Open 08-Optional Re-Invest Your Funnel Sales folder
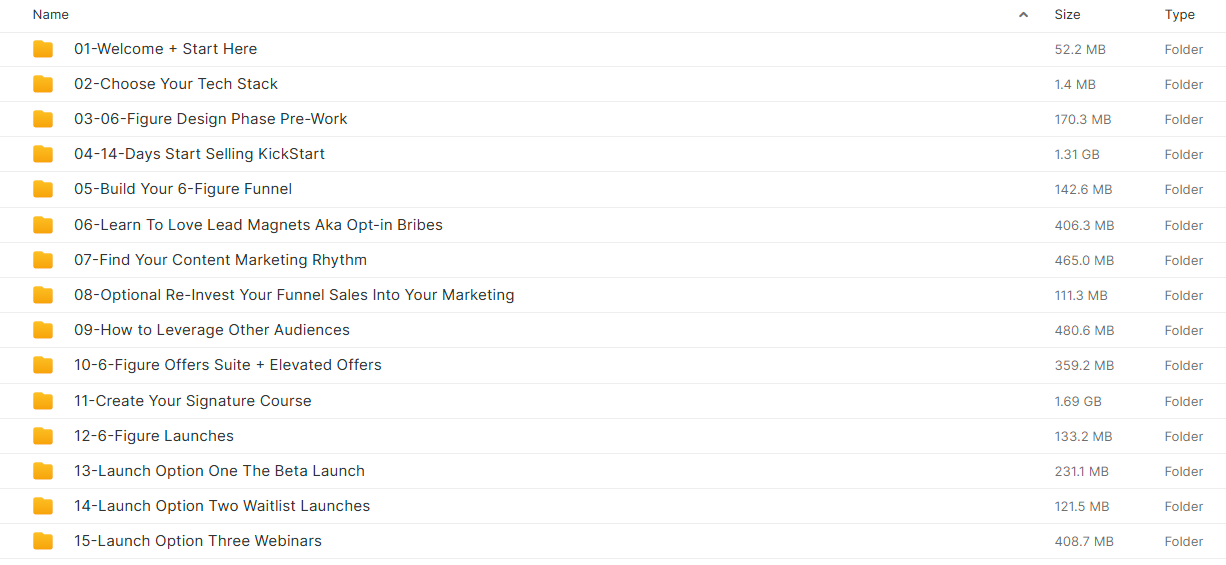The image size is (1226, 565). tap(294, 295)
